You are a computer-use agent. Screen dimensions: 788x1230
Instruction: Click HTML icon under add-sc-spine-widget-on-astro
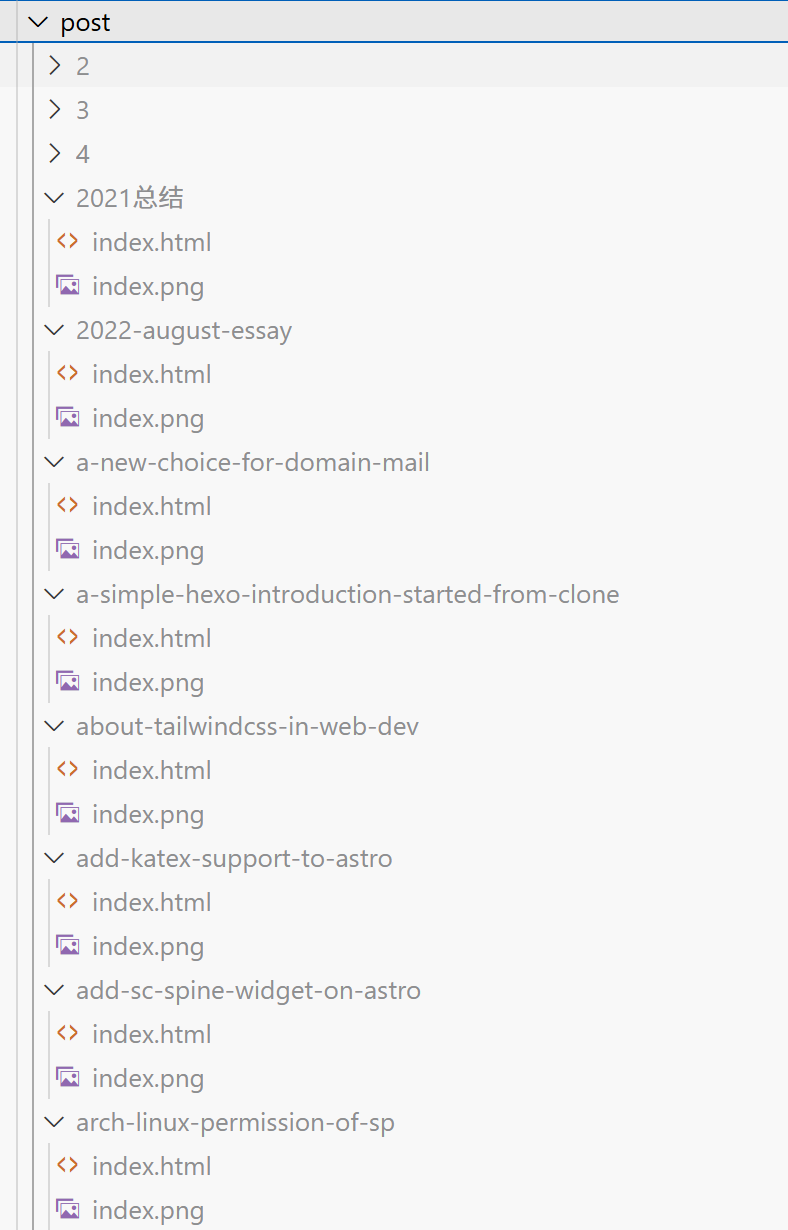67,1034
